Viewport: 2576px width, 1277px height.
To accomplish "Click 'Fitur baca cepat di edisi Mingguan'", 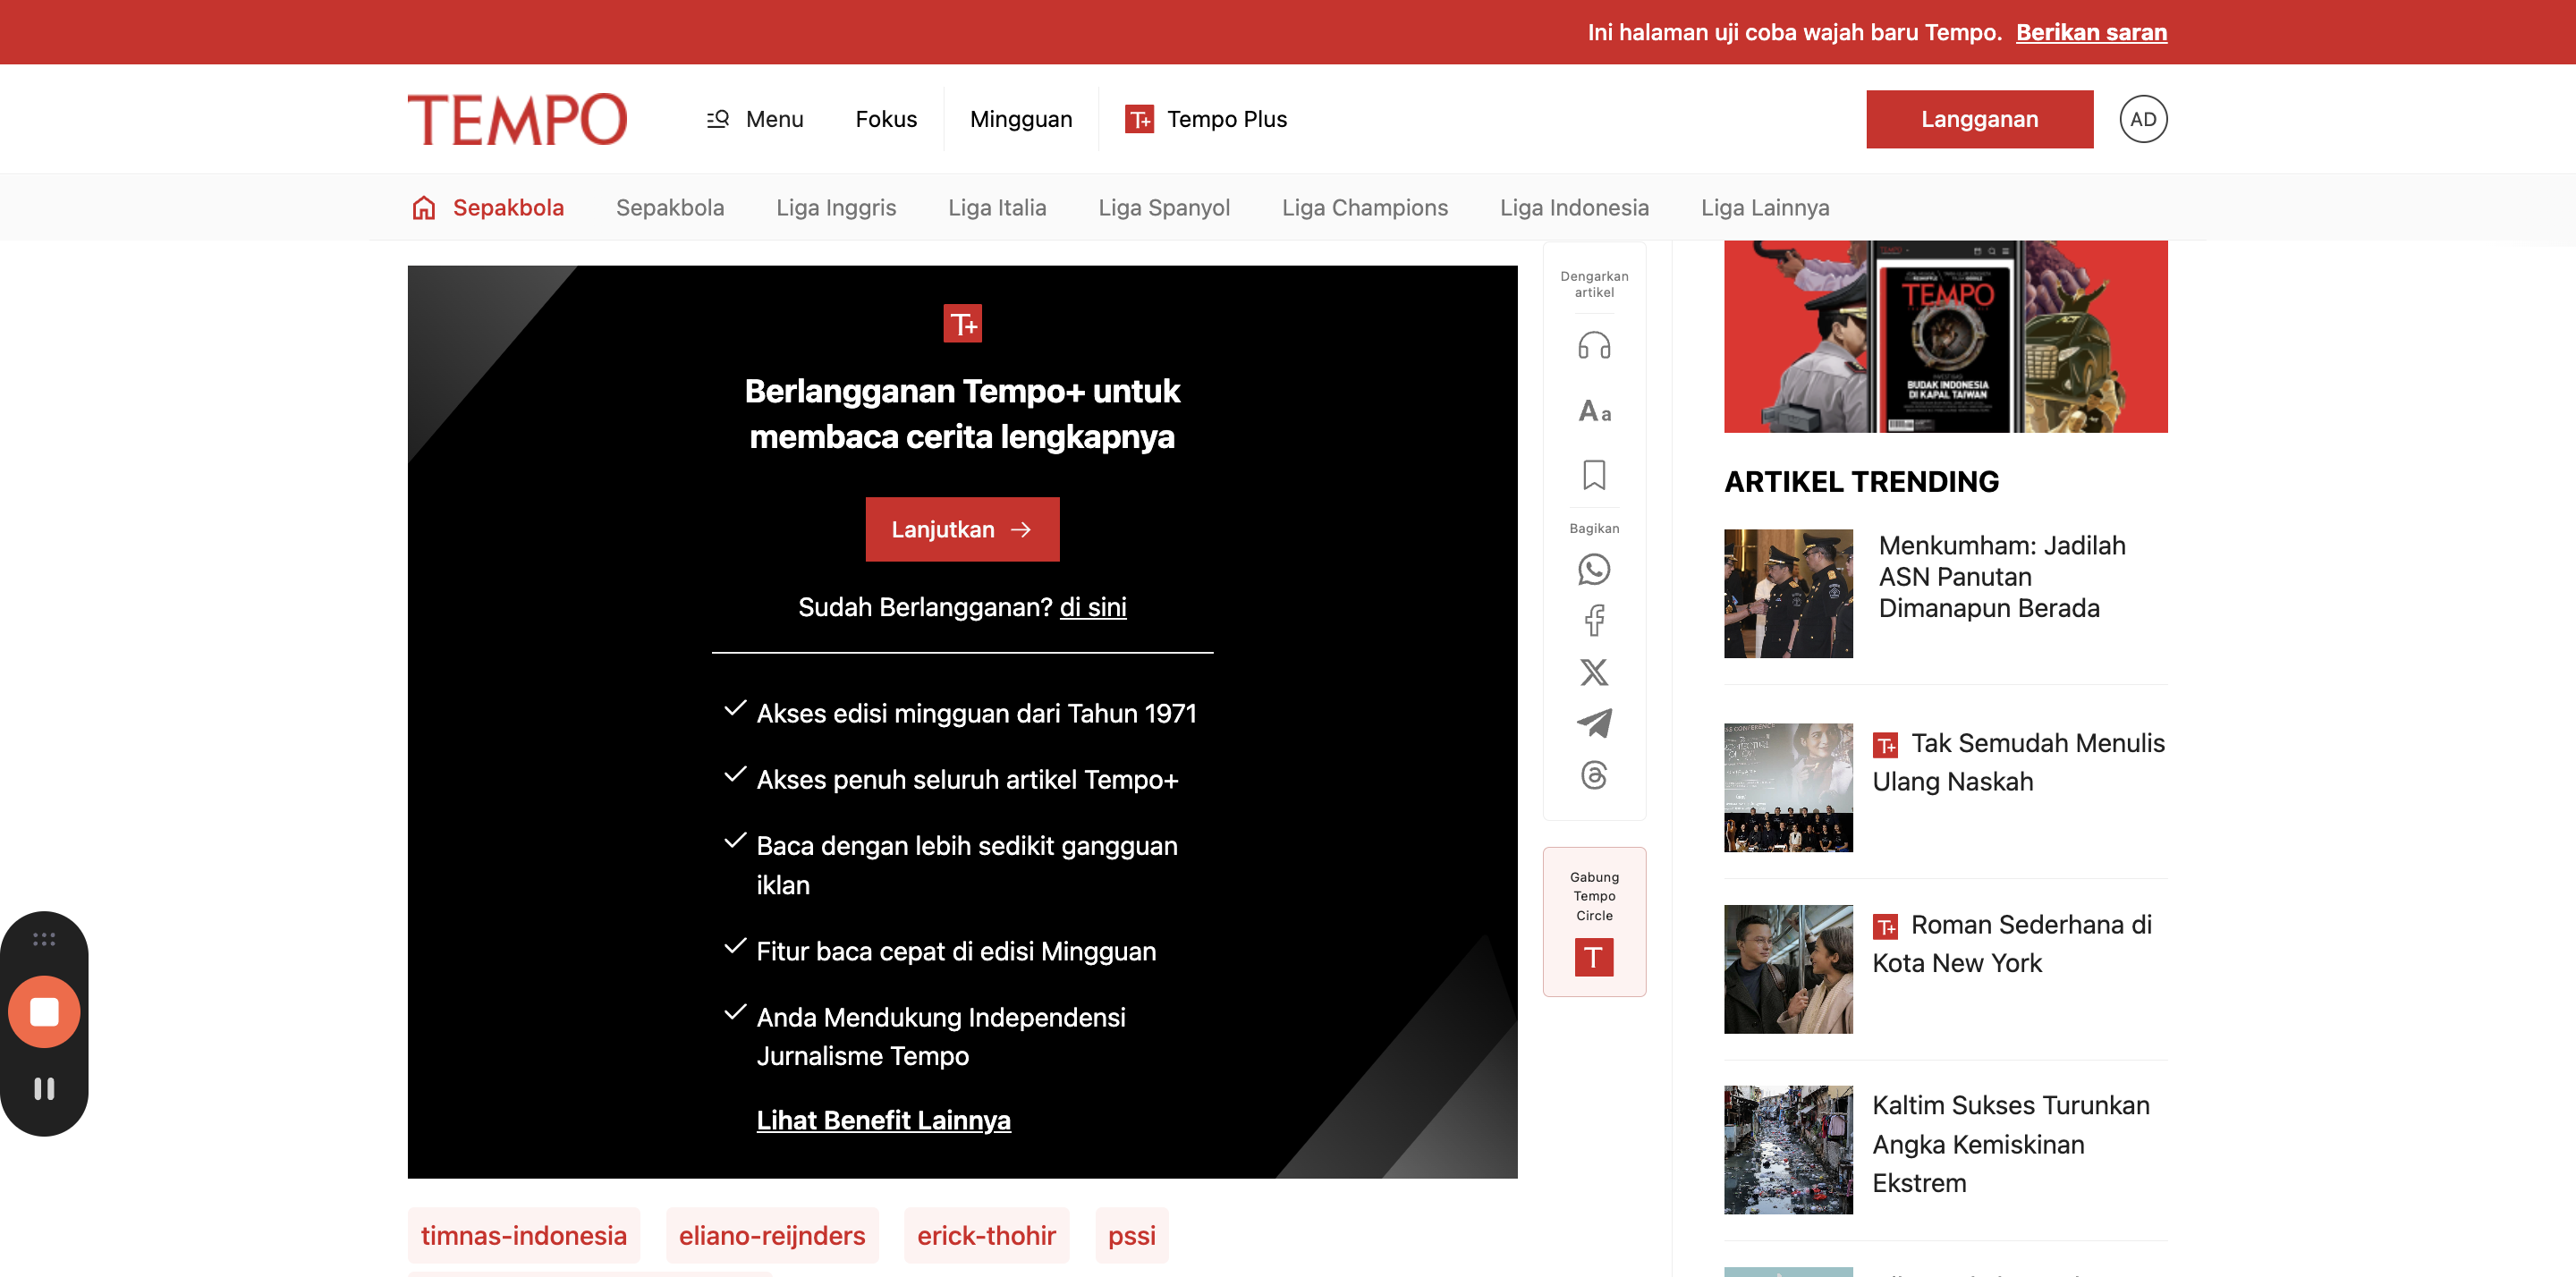I will (x=956, y=951).
